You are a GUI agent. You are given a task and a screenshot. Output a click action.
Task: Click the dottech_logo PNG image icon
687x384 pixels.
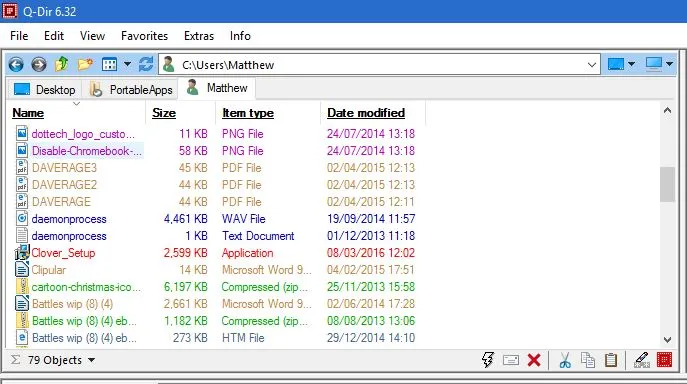(x=22, y=133)
